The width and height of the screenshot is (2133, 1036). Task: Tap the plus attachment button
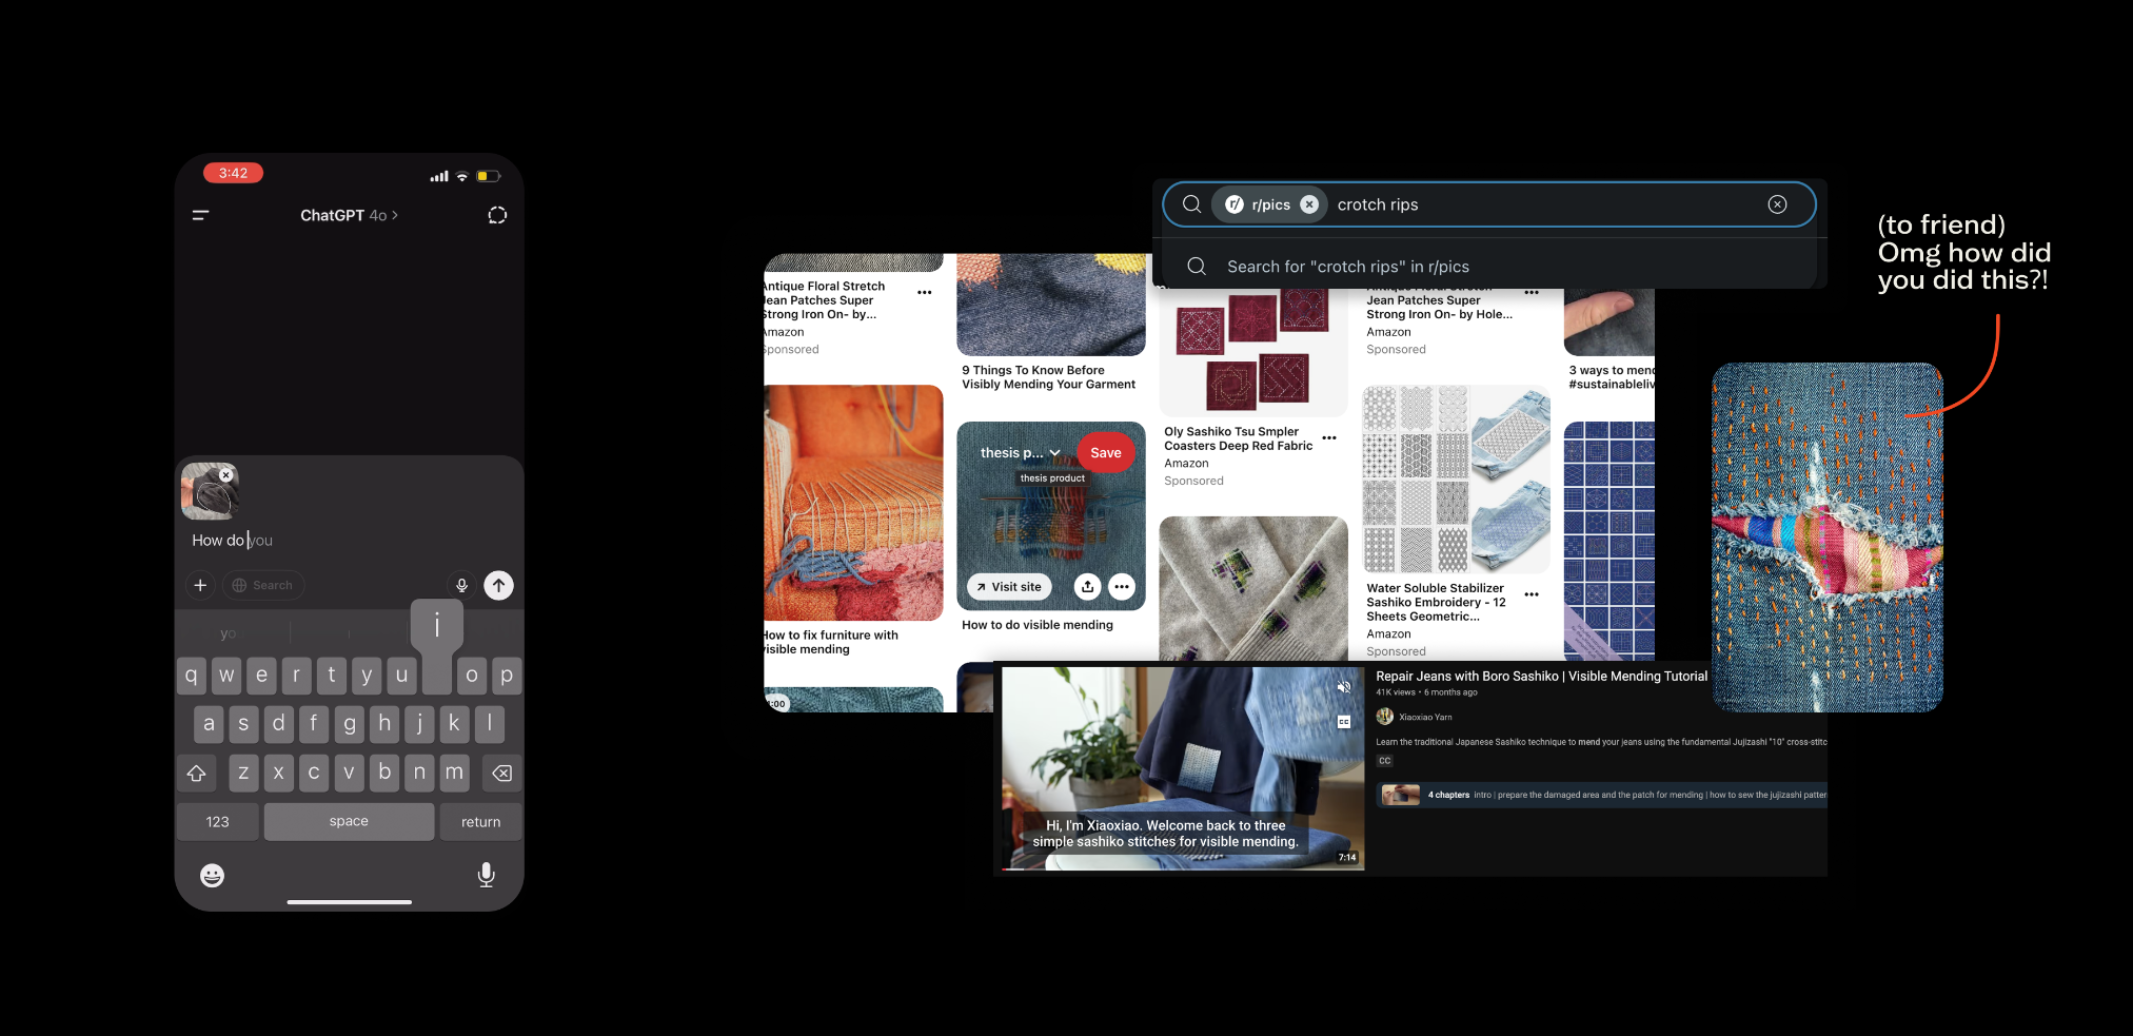200,585
